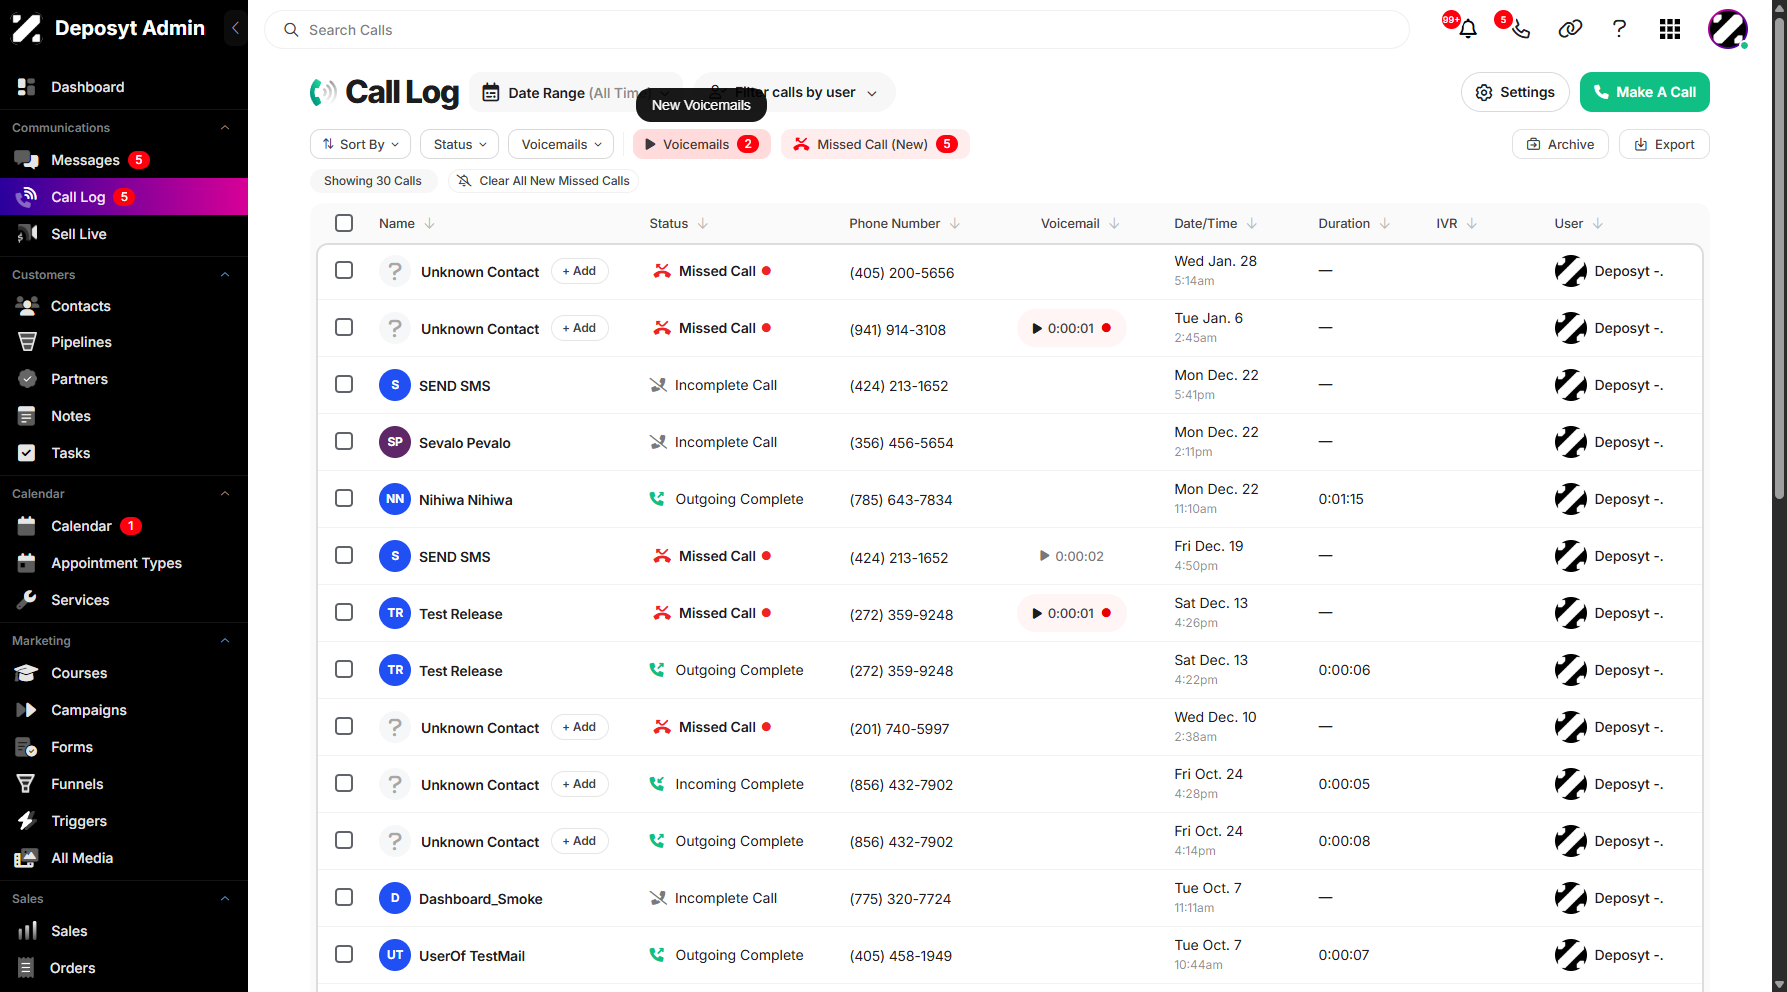The height and width of the screenshot is (992, 1787).
Task: Check the row for (405) 200-5656
Action: (x=344, y=270)
